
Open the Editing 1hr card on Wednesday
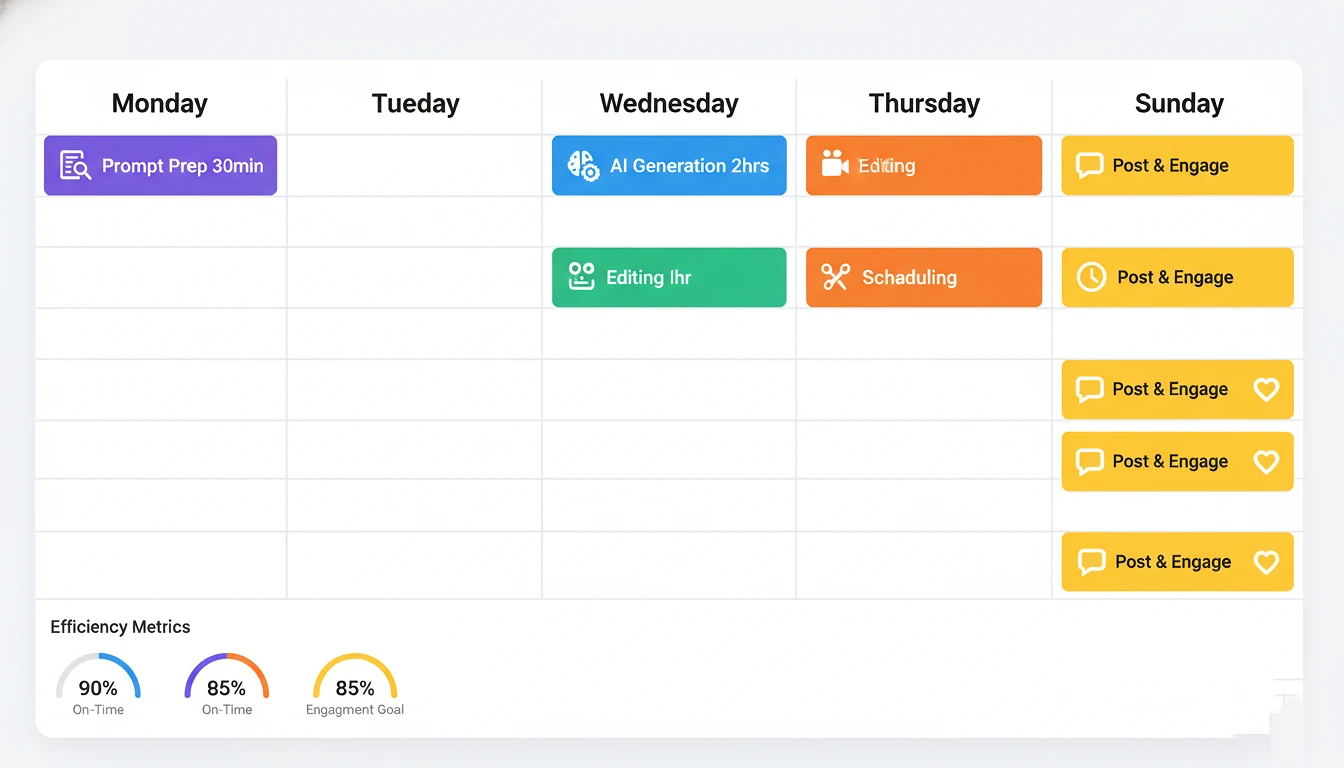pyautogui.click(x=668, y=277)
